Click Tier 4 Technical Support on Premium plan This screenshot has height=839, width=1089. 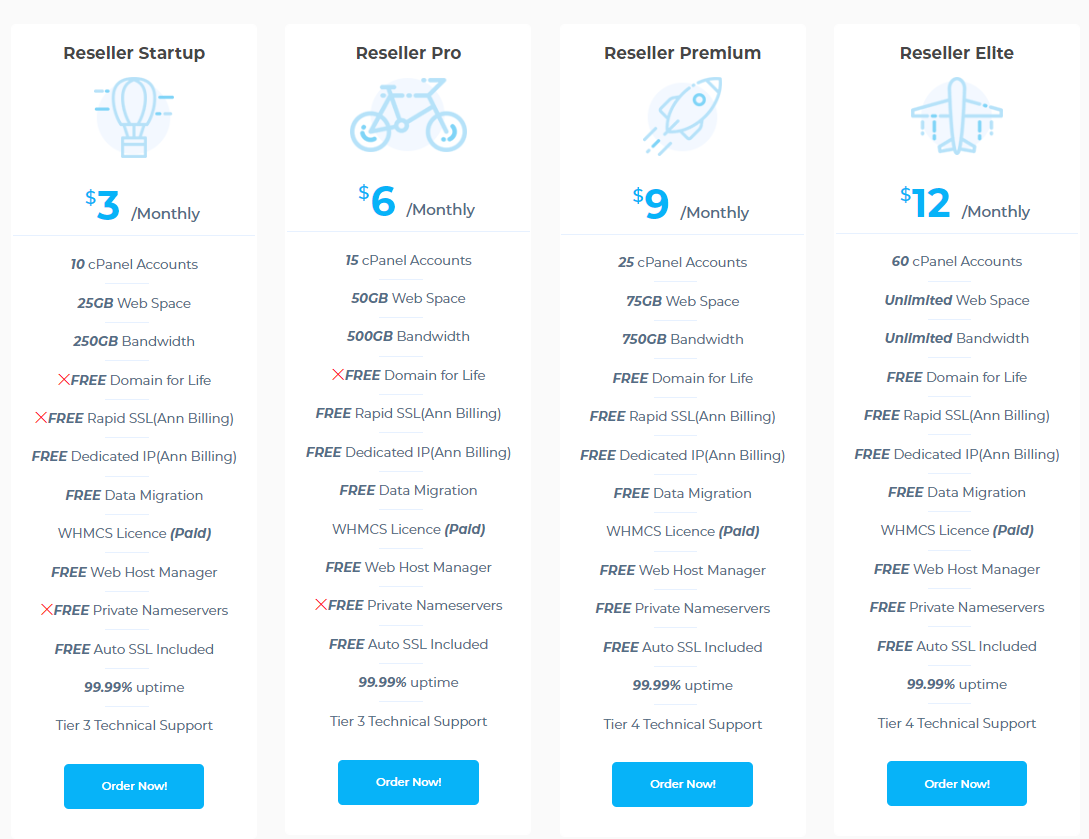(x=682, y=724)
